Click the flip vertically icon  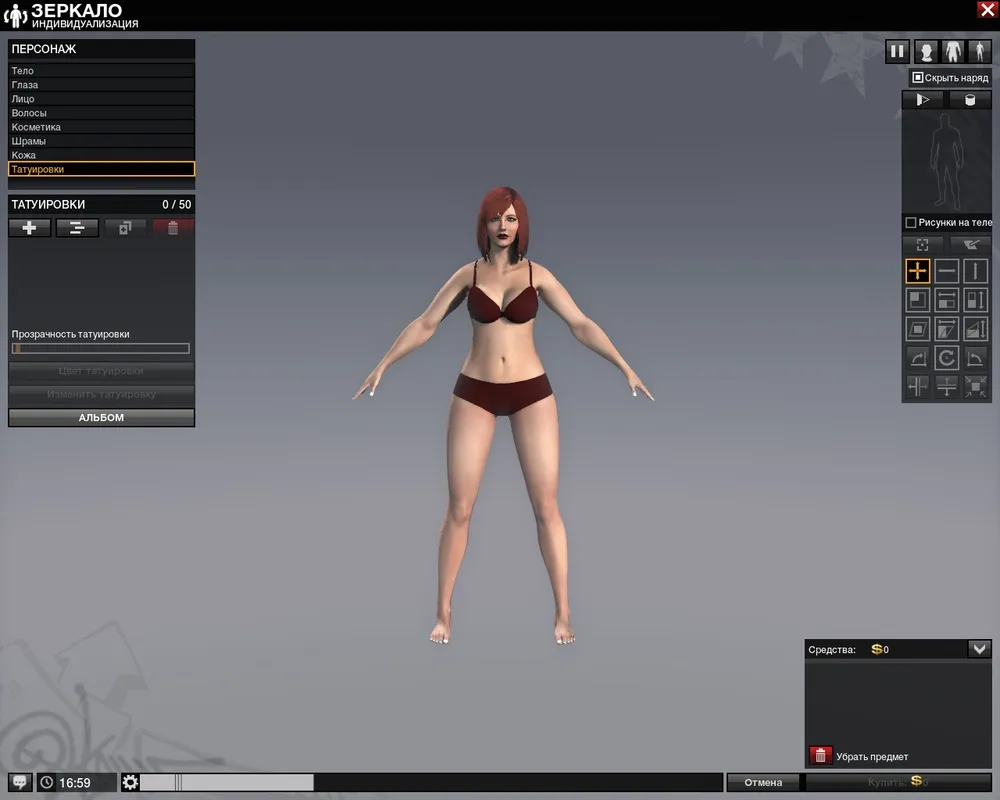tap(946, 387)
